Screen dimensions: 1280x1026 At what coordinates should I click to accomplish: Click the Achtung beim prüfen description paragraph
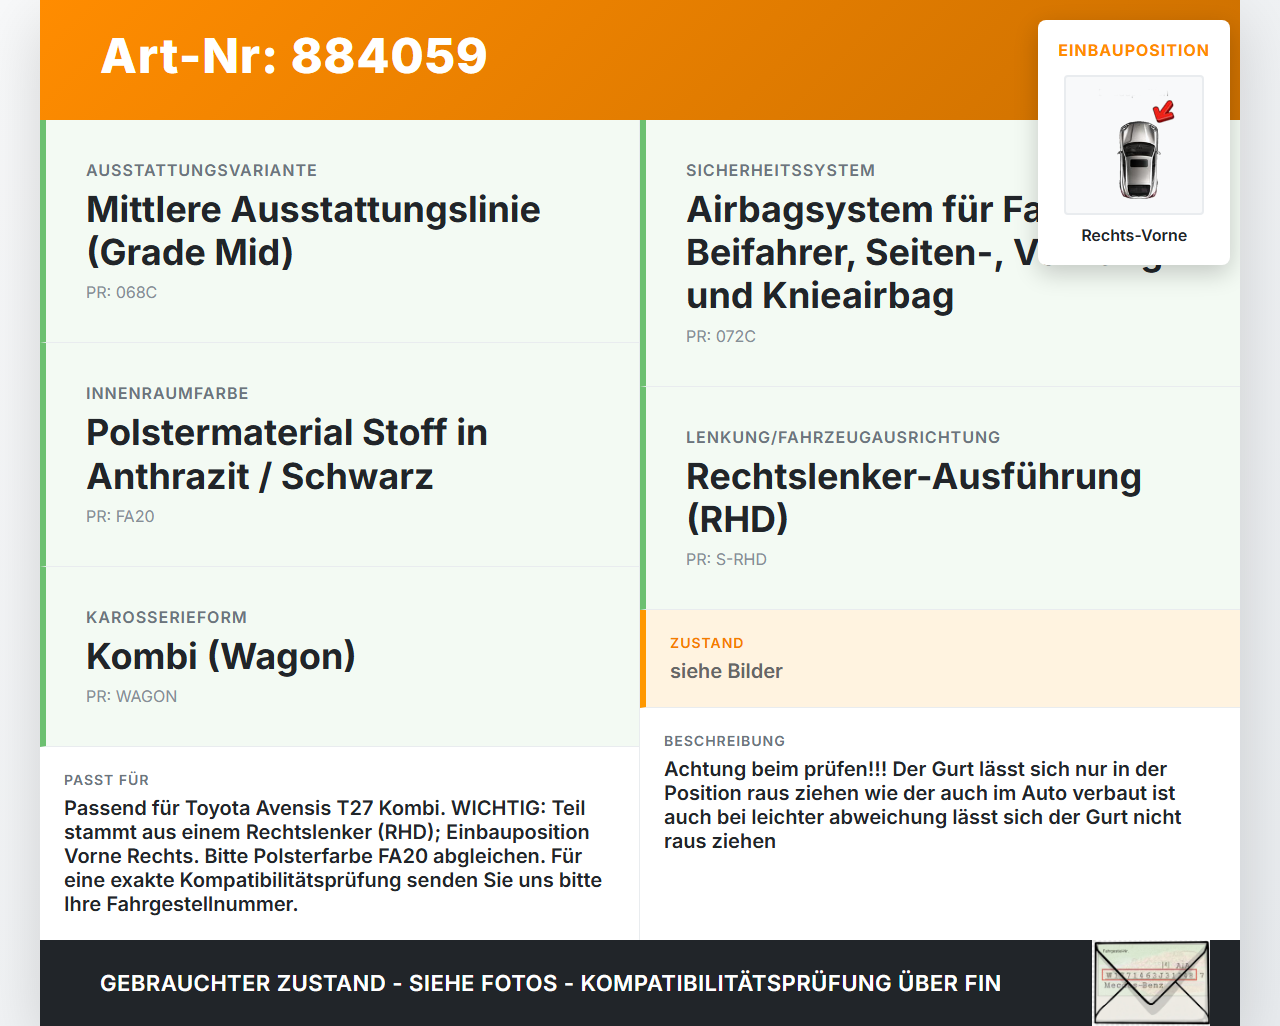[x=922, y=805]
